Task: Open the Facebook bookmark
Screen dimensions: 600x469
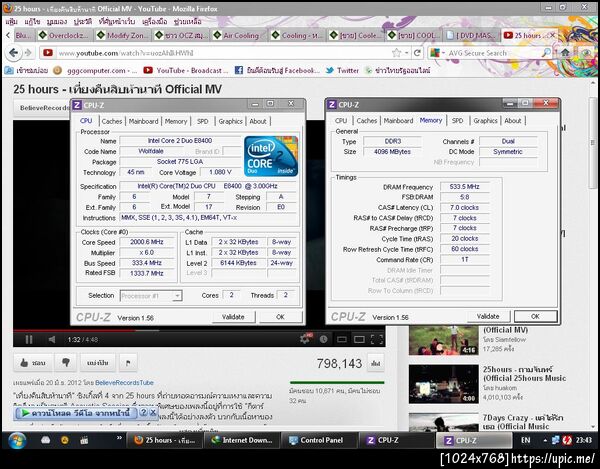Action: coord(277,70)
